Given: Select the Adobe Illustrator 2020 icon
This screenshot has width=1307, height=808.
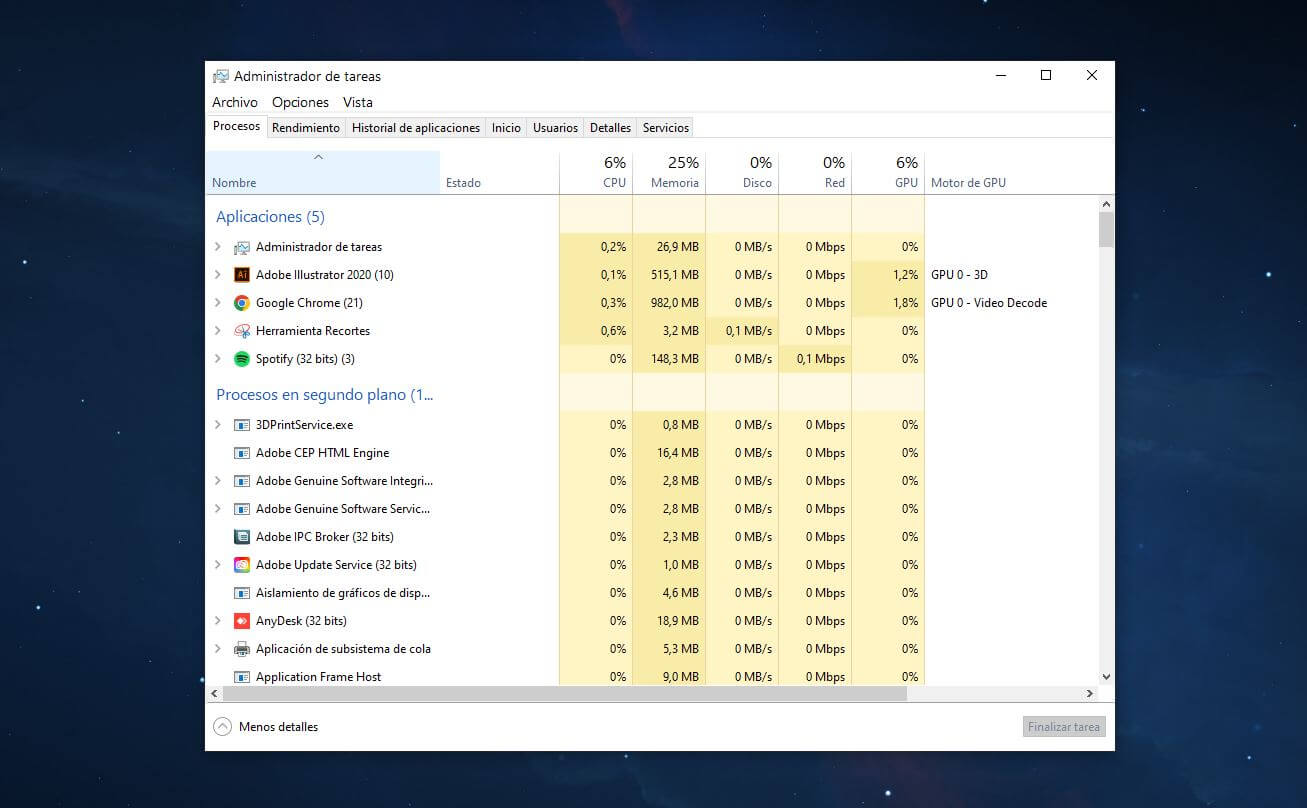Looking at the screenshot, I should click(x=242, y=275).
